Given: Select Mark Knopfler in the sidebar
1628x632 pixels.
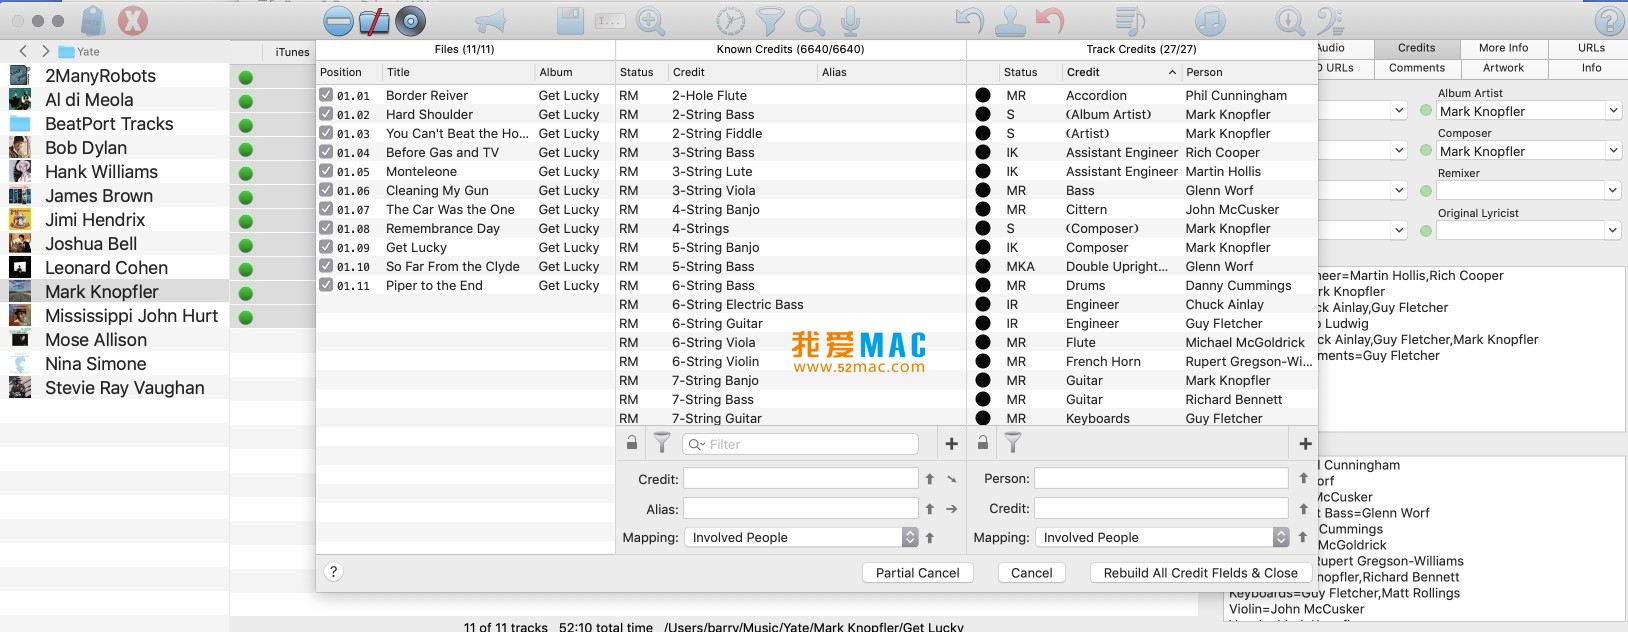Looking at the screenshot, I should [115, 292].
